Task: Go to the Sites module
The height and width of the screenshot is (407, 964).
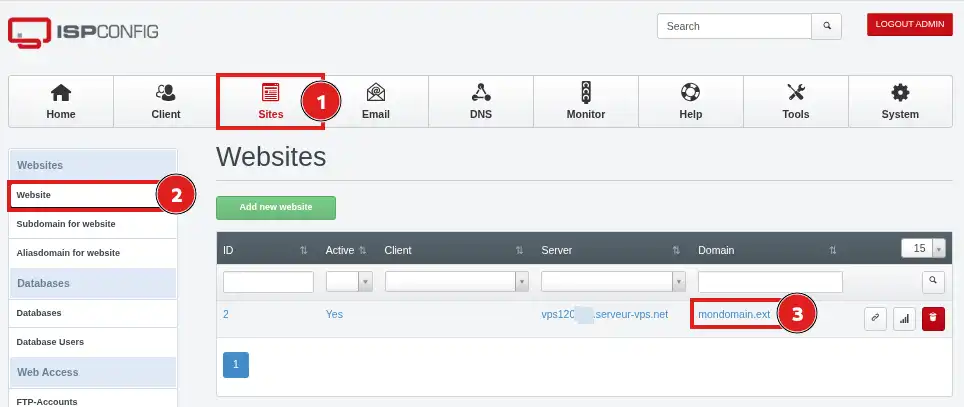Action: (271, 101)
